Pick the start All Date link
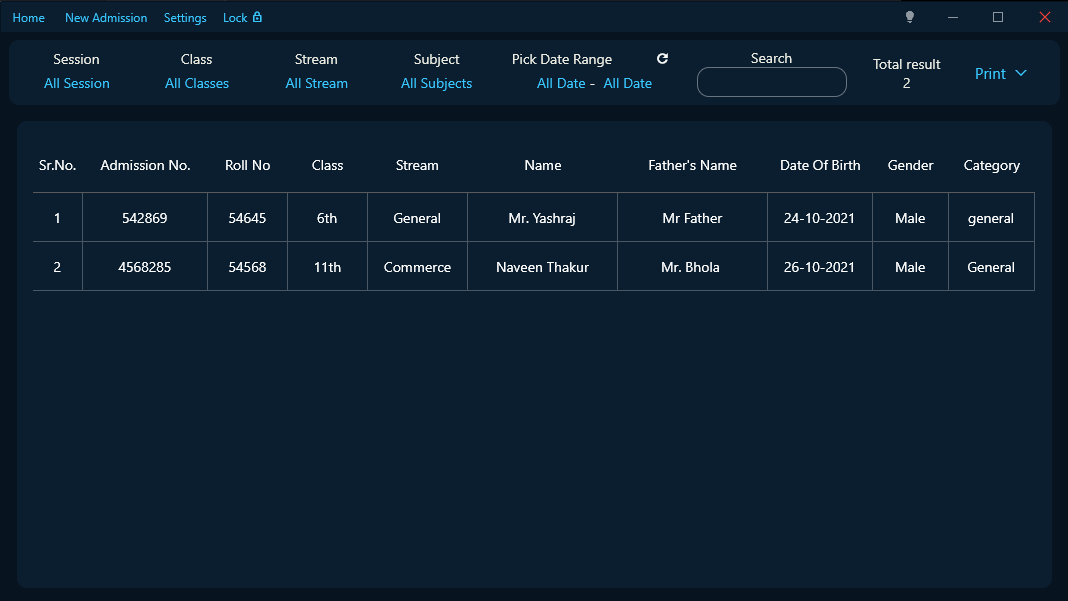Screen dimensions: 1068x601 click(x=561, y=84)
